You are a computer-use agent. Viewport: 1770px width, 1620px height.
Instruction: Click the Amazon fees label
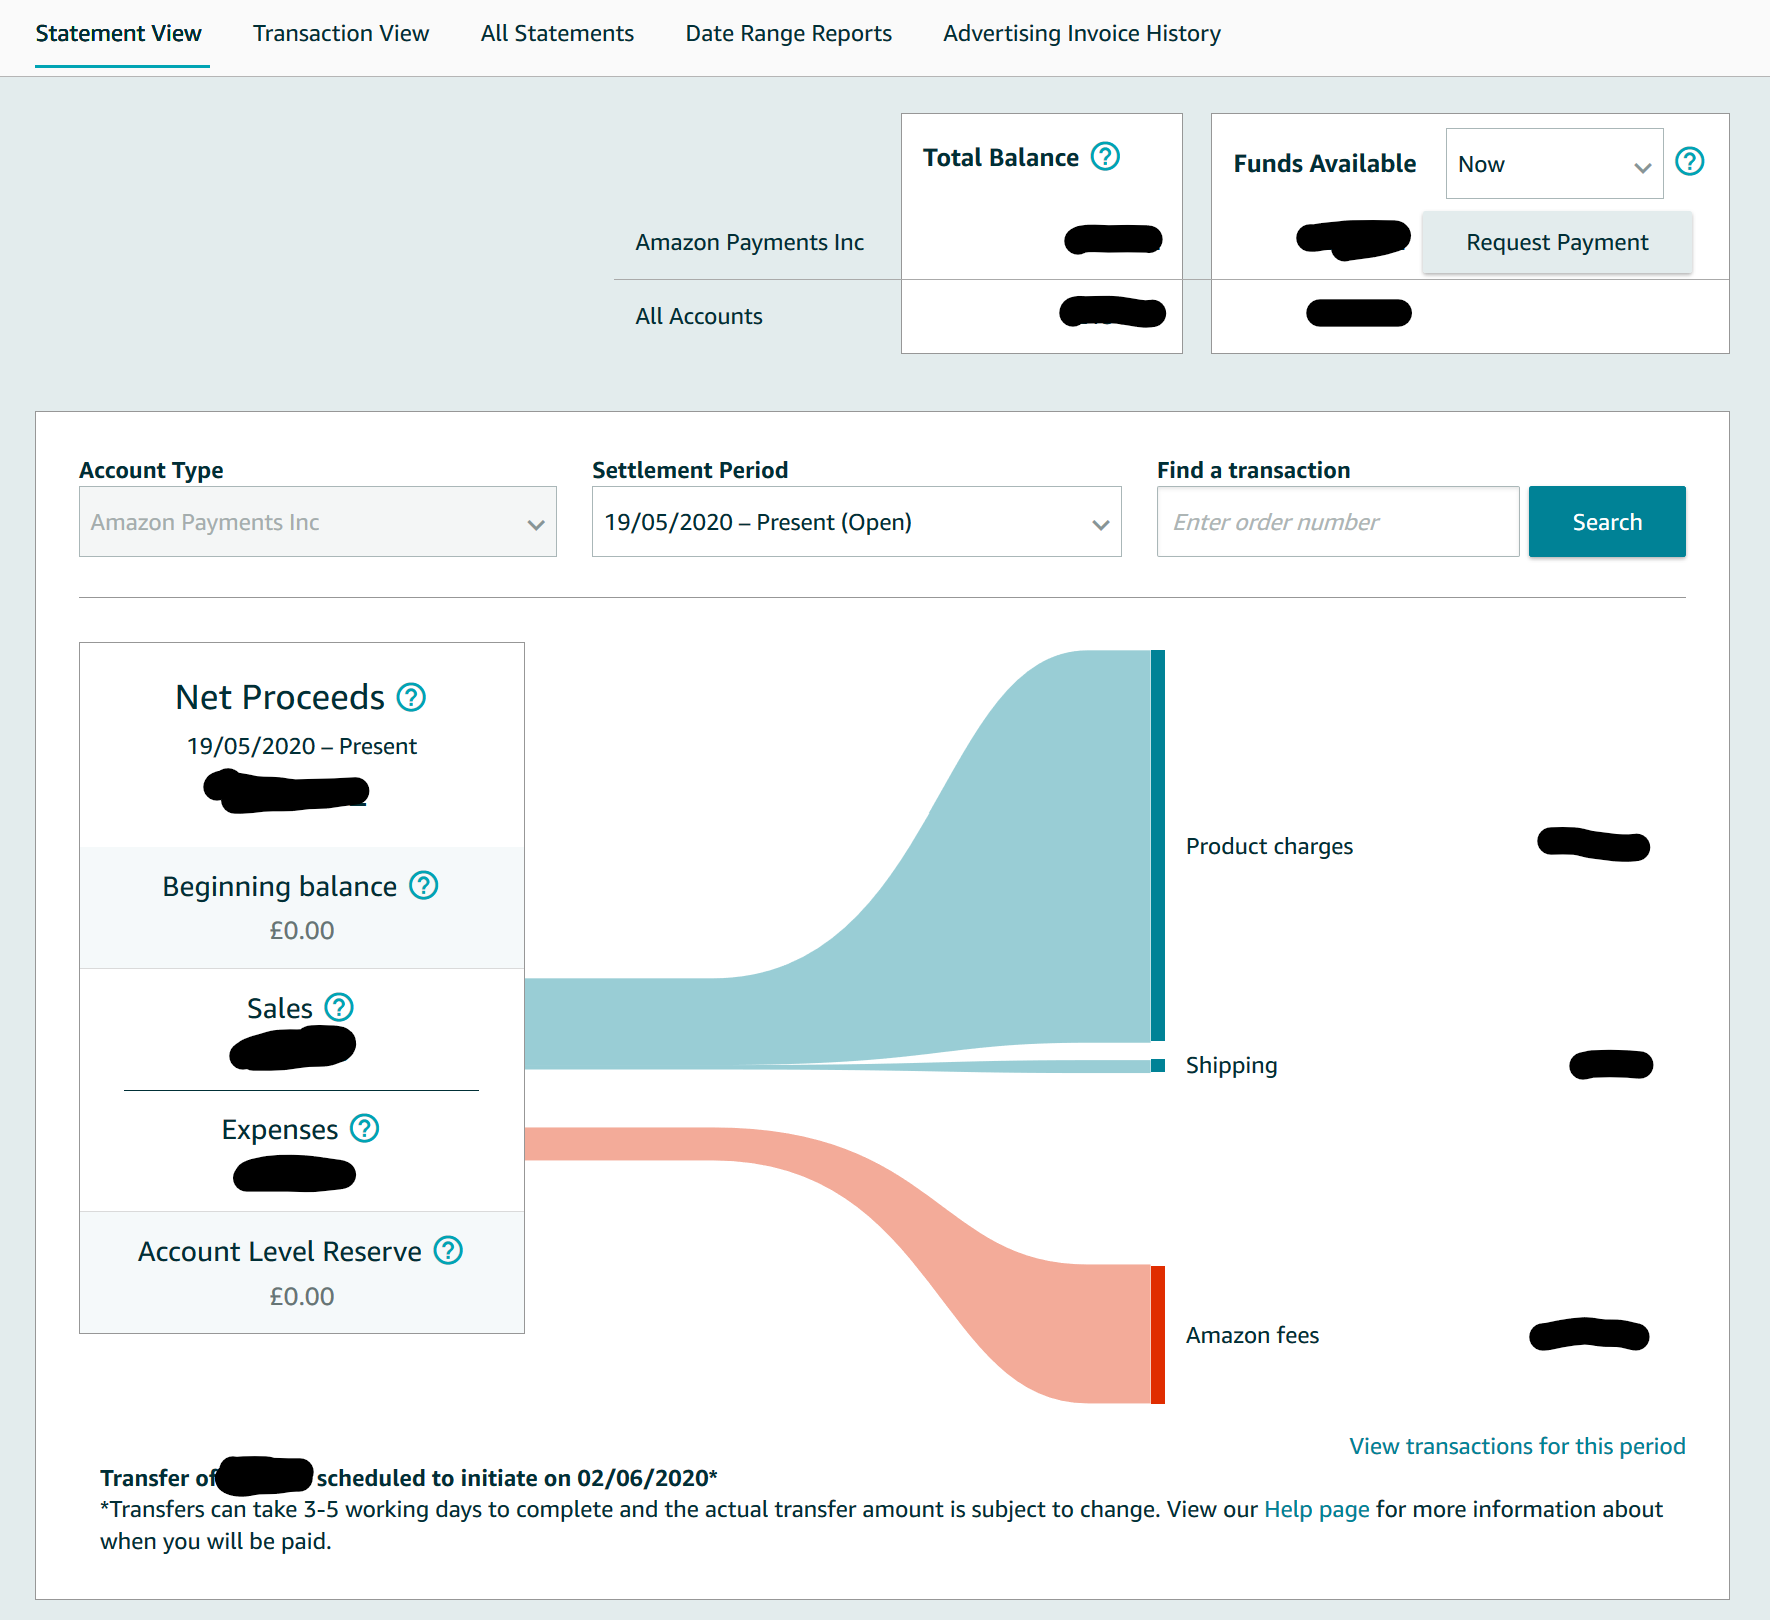[1252, 1336]
